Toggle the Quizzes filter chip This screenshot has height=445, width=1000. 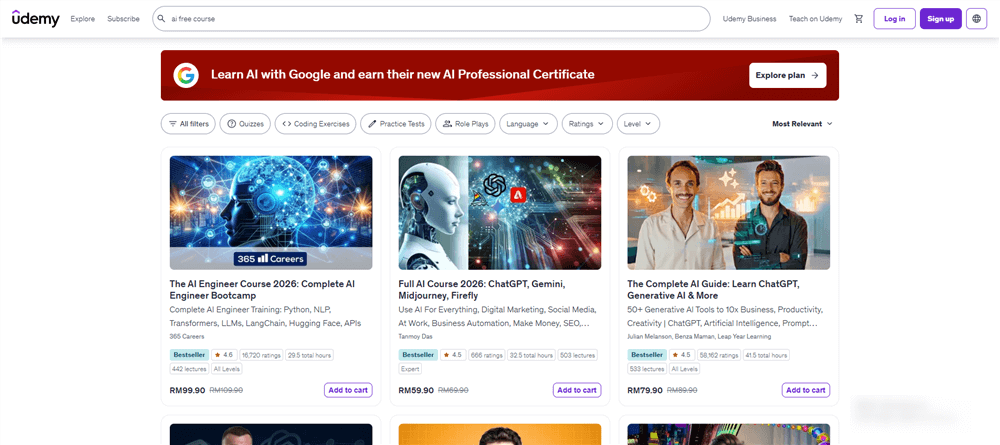tap(246, 124)
